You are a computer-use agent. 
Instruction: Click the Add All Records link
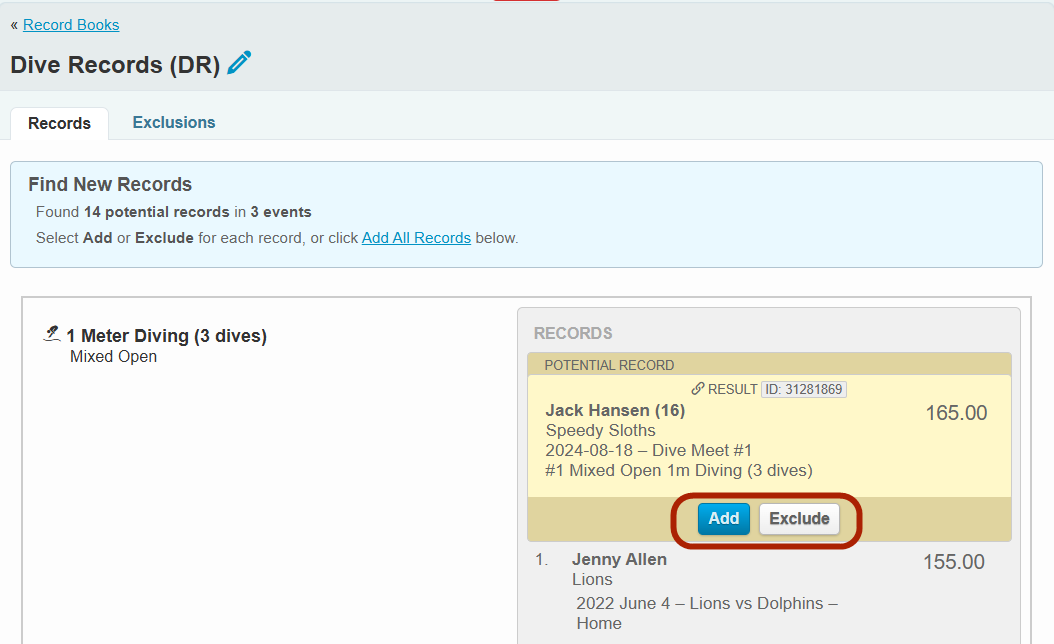pyautogui.click(x=416, y=238)
